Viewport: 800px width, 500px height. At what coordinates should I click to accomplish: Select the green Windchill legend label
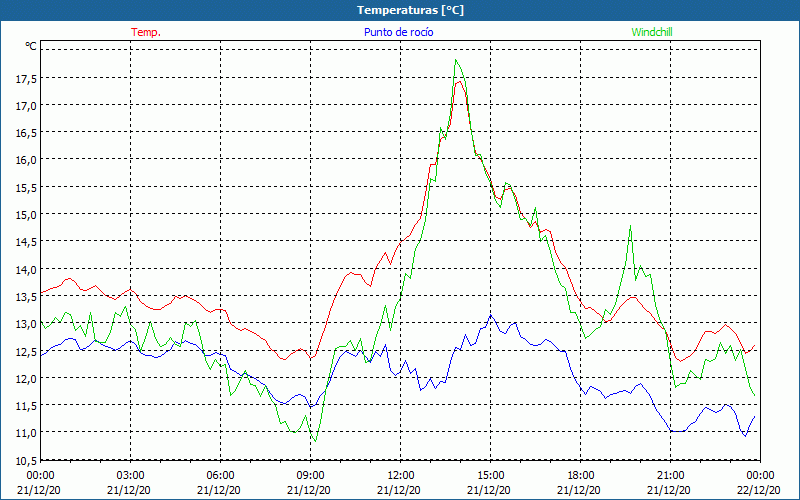point(652,32)
